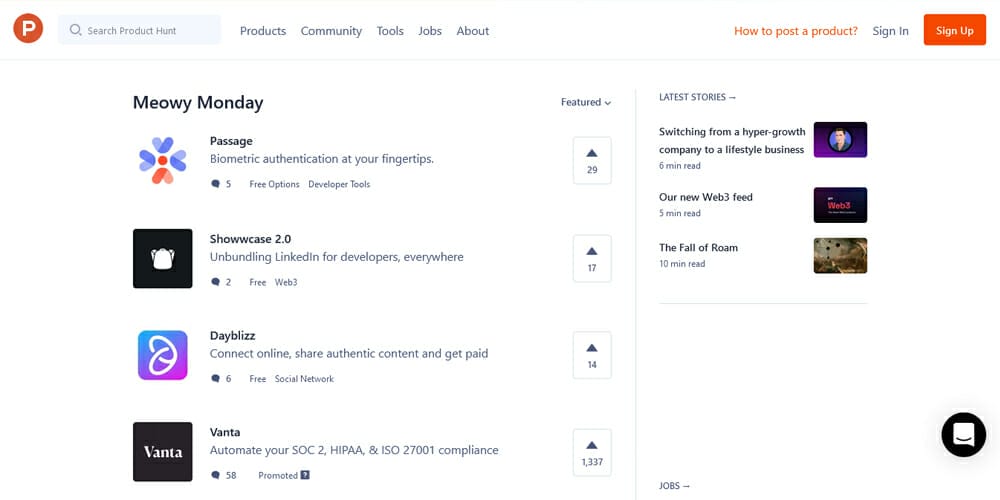Click the Free tag on Showwcase 2.0
This screenshot has width=1000, height=500.
coord(258,282)
